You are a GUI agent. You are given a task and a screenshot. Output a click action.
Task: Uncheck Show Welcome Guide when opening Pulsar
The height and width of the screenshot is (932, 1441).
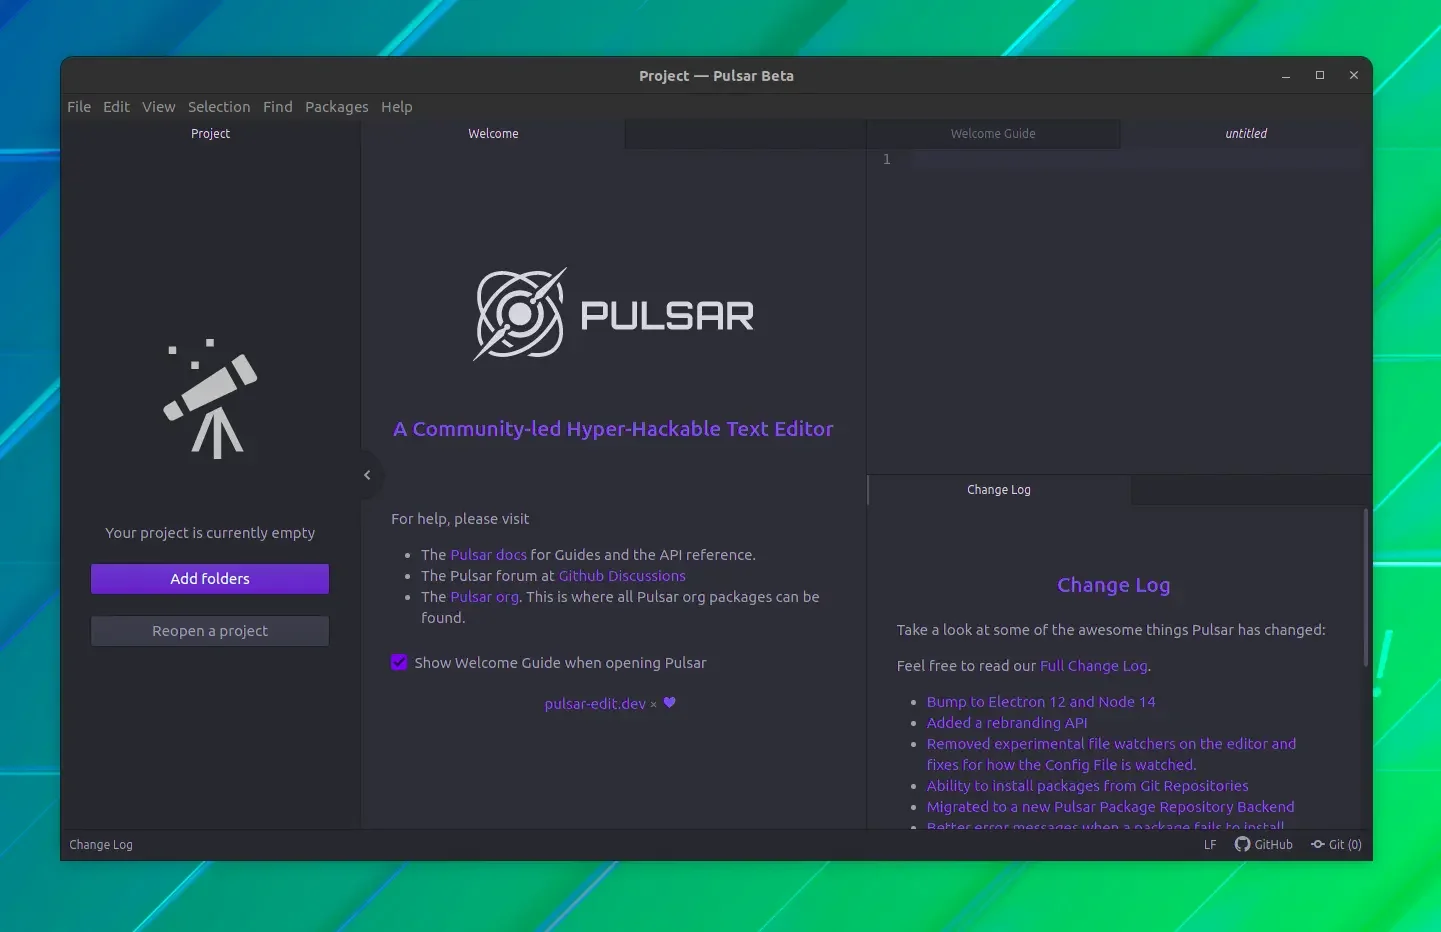(x=399, y=662)
